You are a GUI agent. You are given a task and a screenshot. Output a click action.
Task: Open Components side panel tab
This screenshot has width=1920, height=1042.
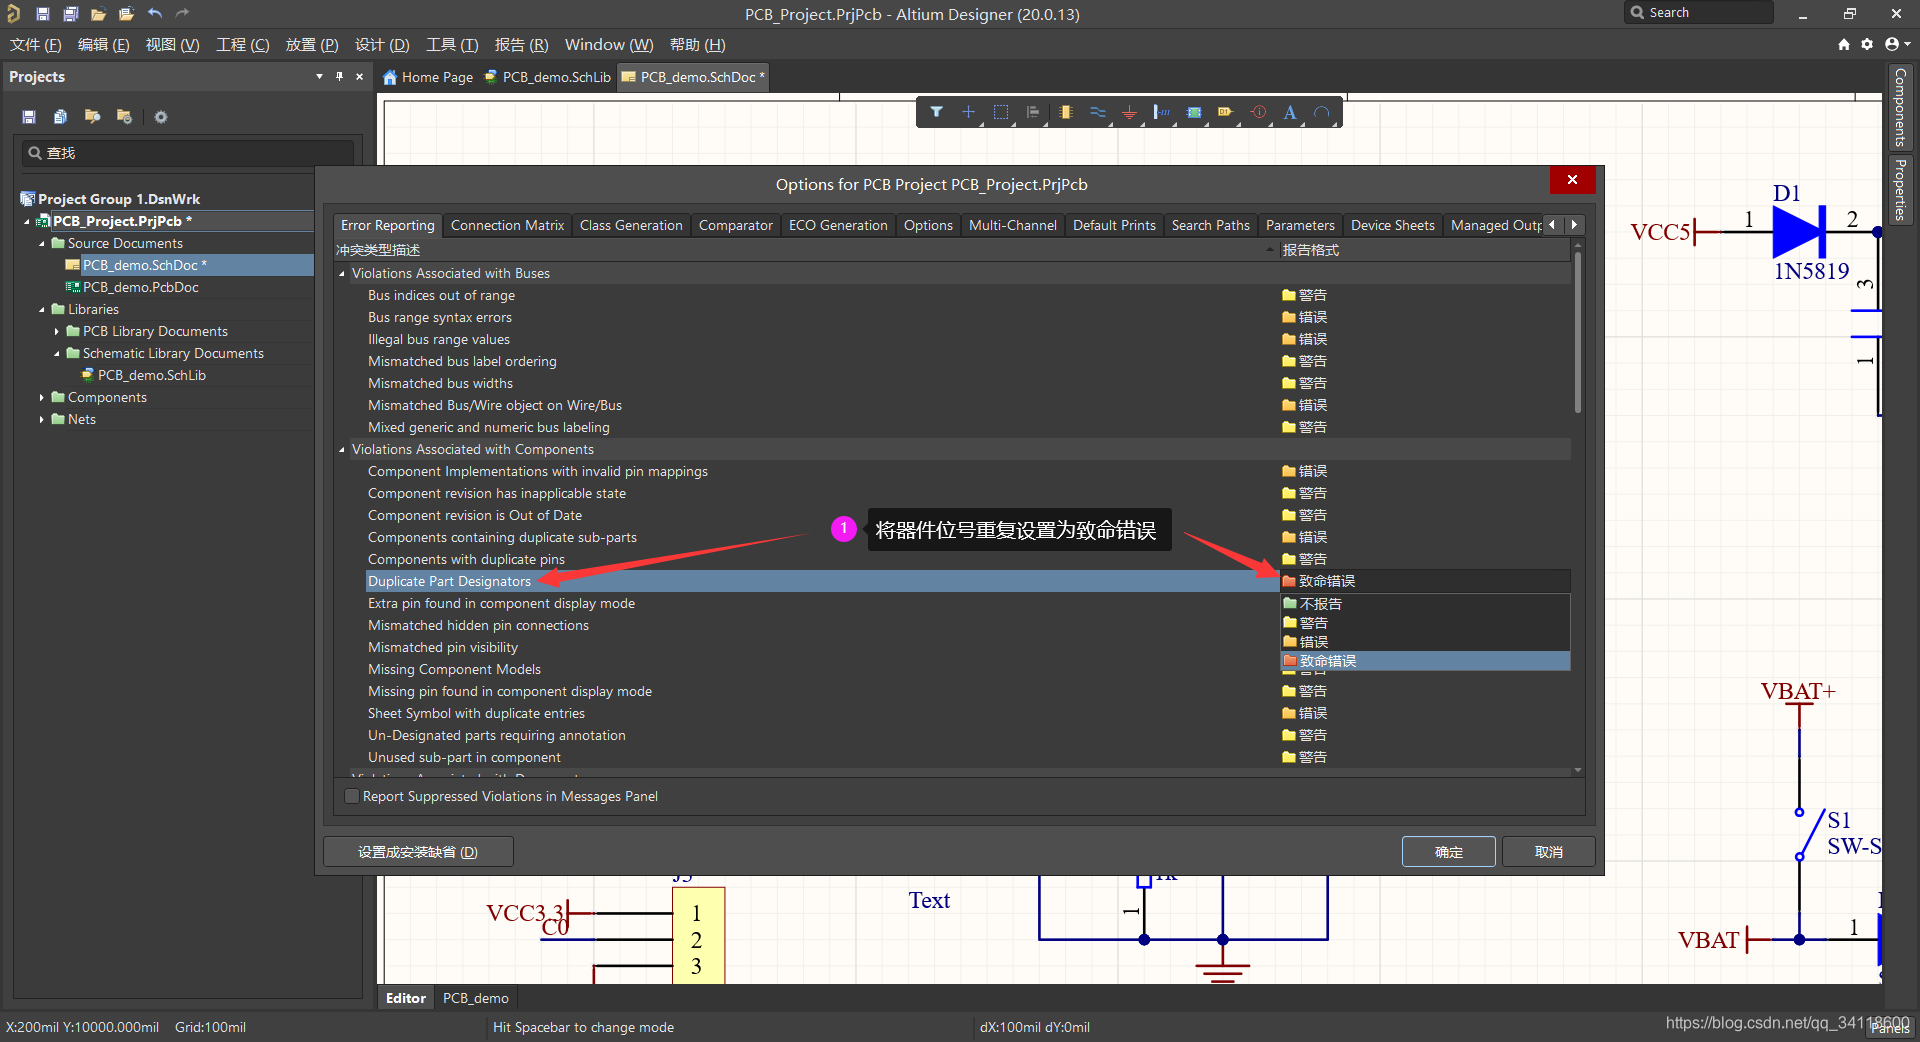click(1900, 107)
